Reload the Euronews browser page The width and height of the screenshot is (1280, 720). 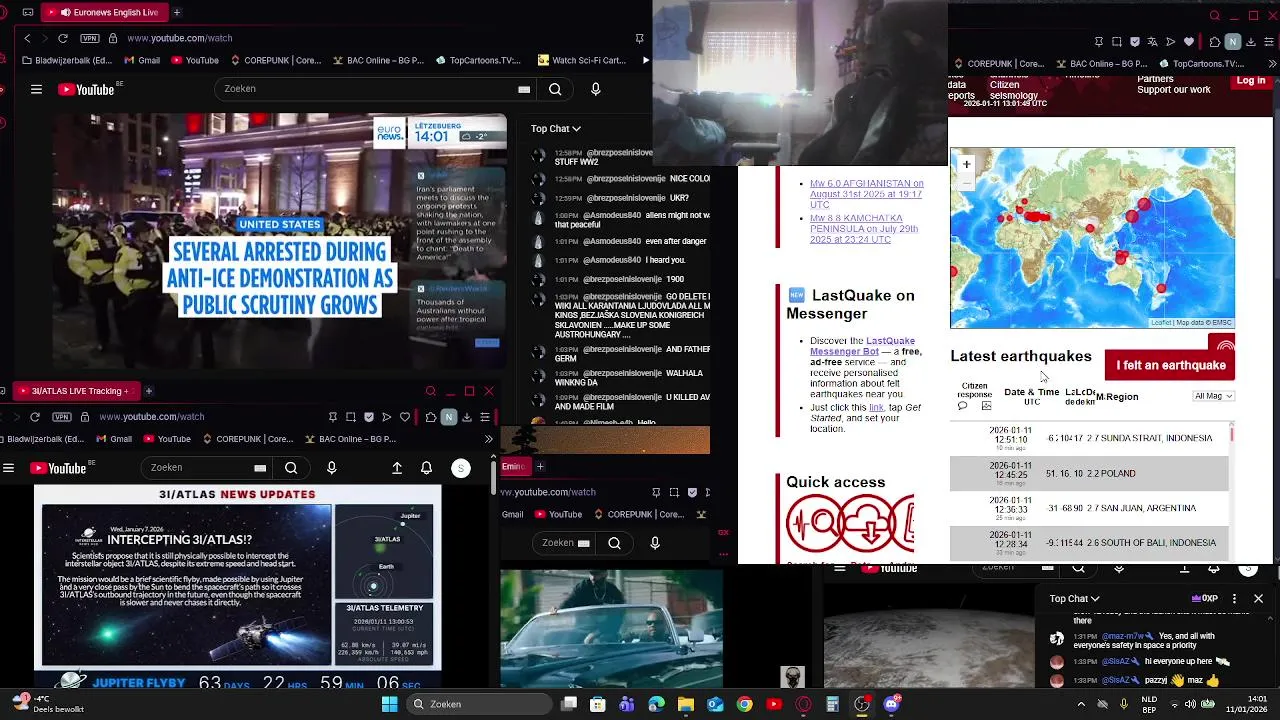[63, 38]
